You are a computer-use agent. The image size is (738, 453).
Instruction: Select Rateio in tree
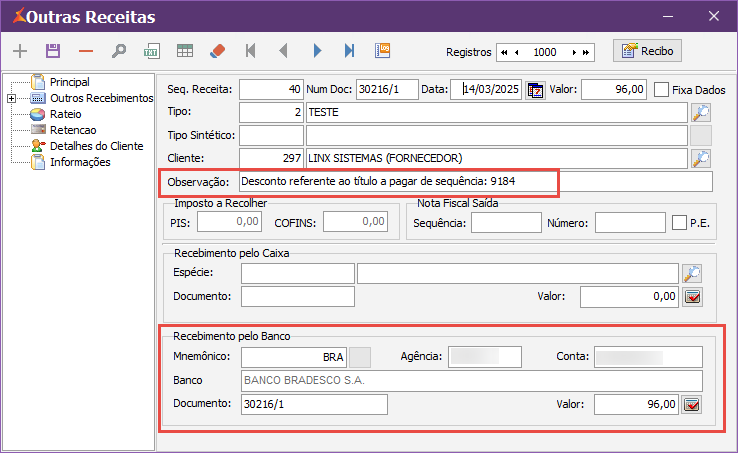(x=65, y=114)
